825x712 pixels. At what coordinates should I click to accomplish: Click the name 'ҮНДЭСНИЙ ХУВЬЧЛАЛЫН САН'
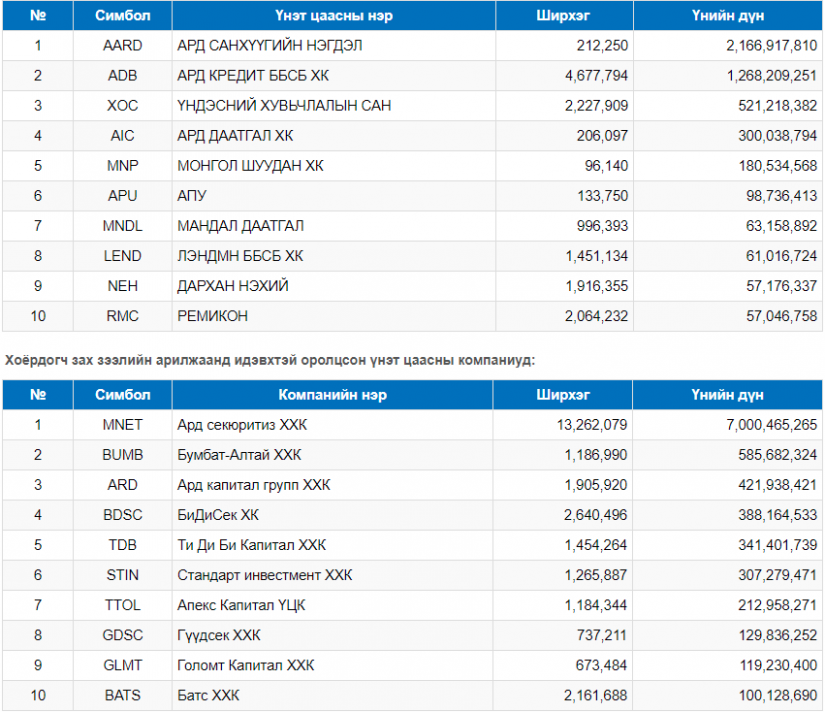coord(284,106)
